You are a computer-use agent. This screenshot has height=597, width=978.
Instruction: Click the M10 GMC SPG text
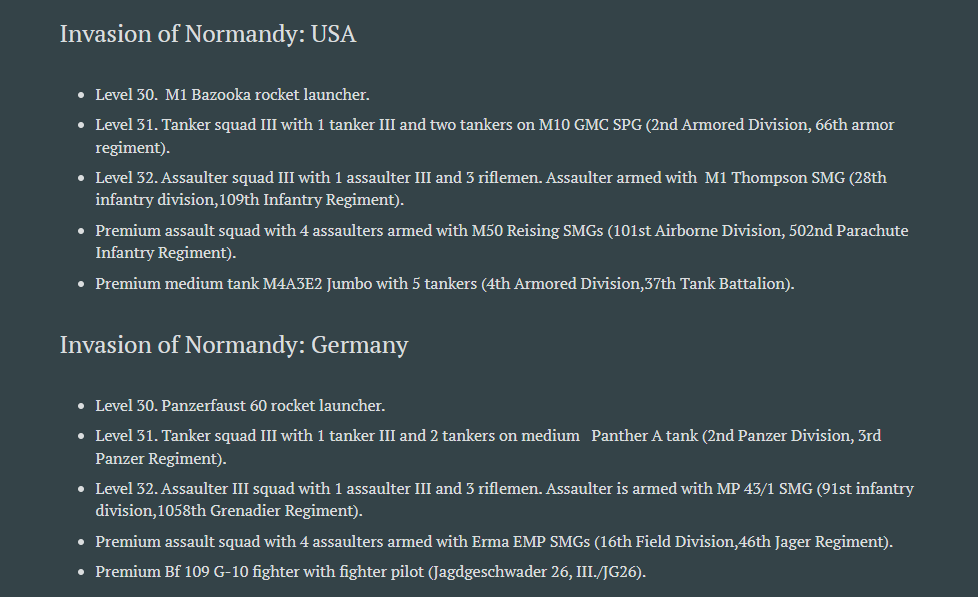click(590, 125)
